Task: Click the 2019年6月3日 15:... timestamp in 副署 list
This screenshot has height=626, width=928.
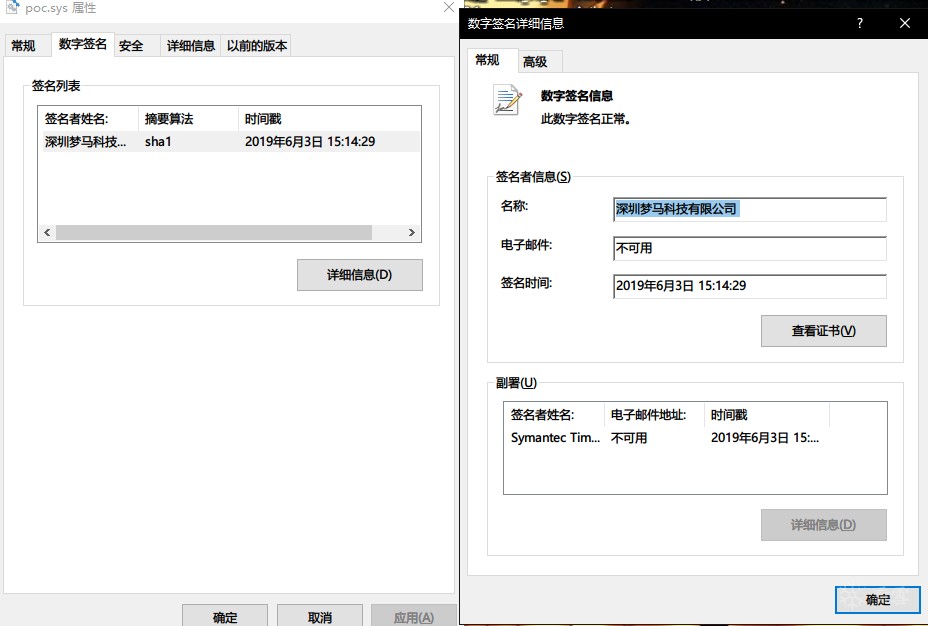Action: pos(765,438)
